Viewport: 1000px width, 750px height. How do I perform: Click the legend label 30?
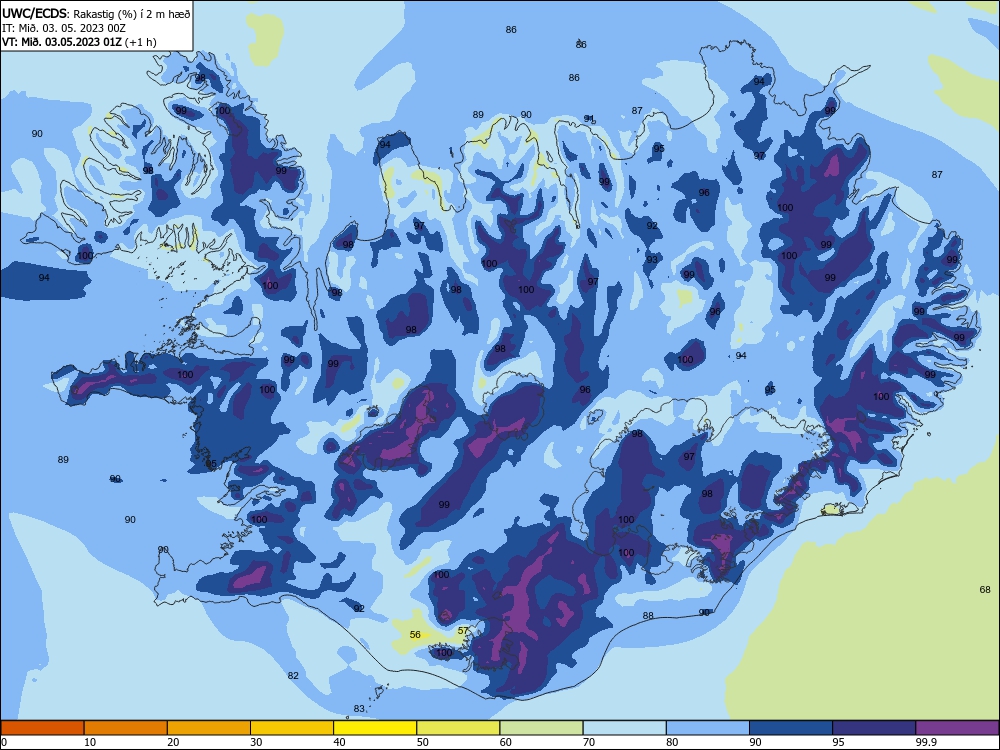coord(256,742)
